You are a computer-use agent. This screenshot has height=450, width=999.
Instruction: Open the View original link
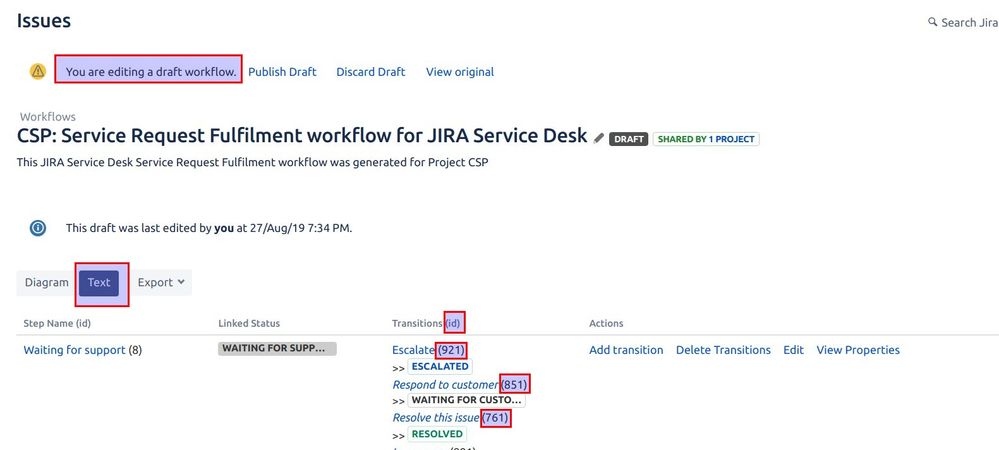pyautogui.click(x=460, y=72)
